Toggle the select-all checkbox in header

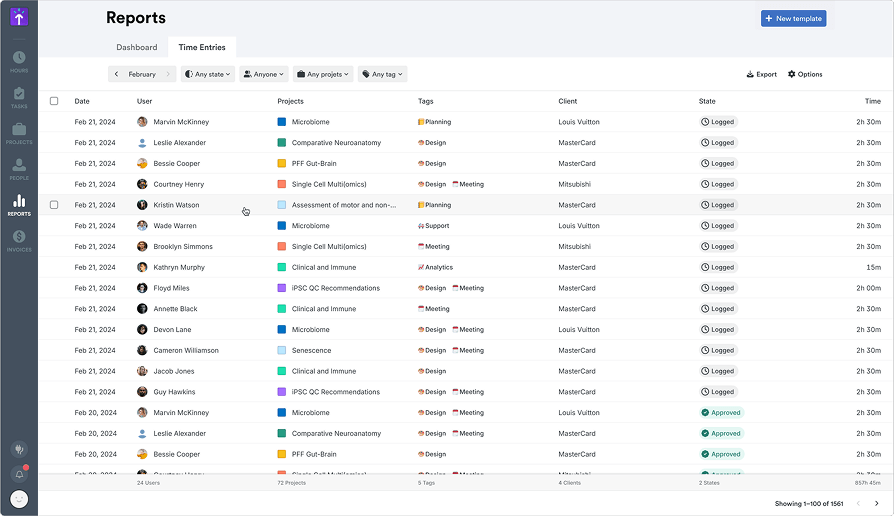coord(54,101)
